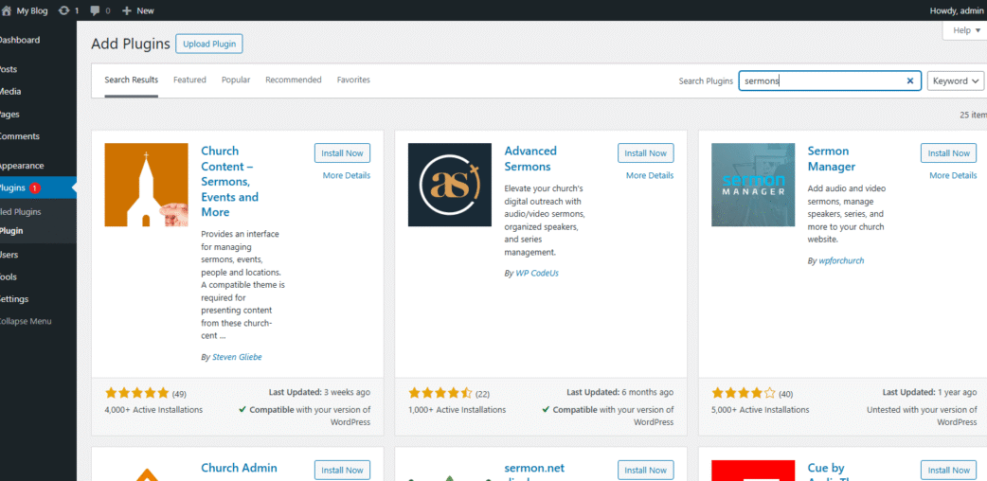Clear the search field with the X icon
This screenshot has height=481, width=987.
[x=910, y=81]
